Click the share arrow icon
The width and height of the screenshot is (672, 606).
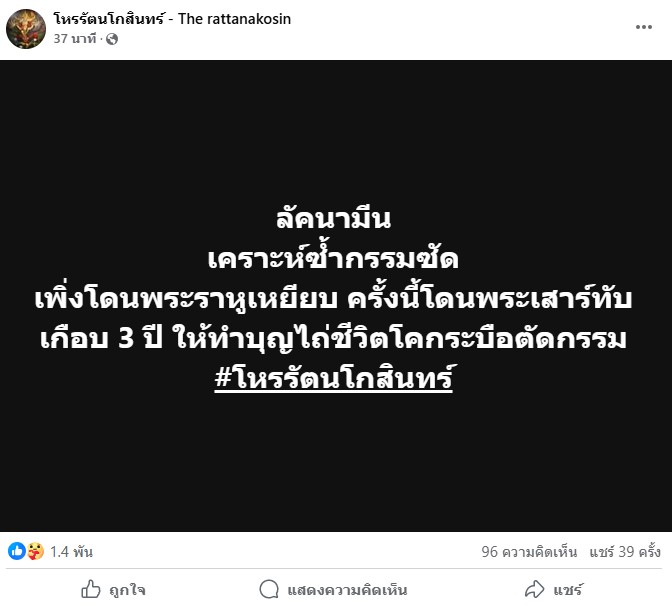pyautogui.click(x=534, y=589)
